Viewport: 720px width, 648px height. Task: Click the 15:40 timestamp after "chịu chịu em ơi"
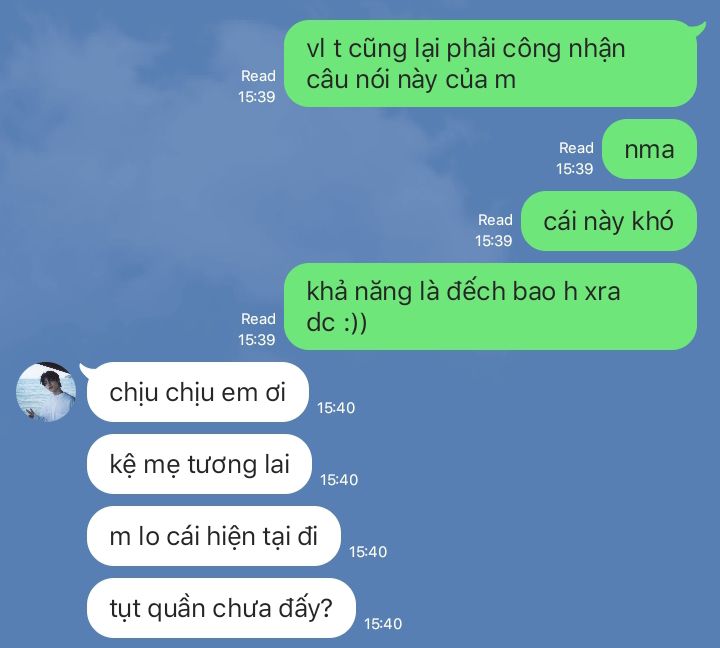[x=336, y=408]
